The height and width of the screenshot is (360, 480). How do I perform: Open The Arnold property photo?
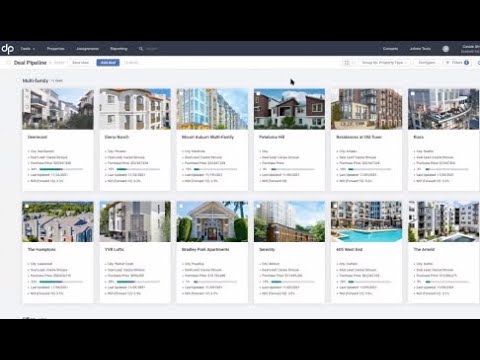pyautogui.click(x=443, y=221)
